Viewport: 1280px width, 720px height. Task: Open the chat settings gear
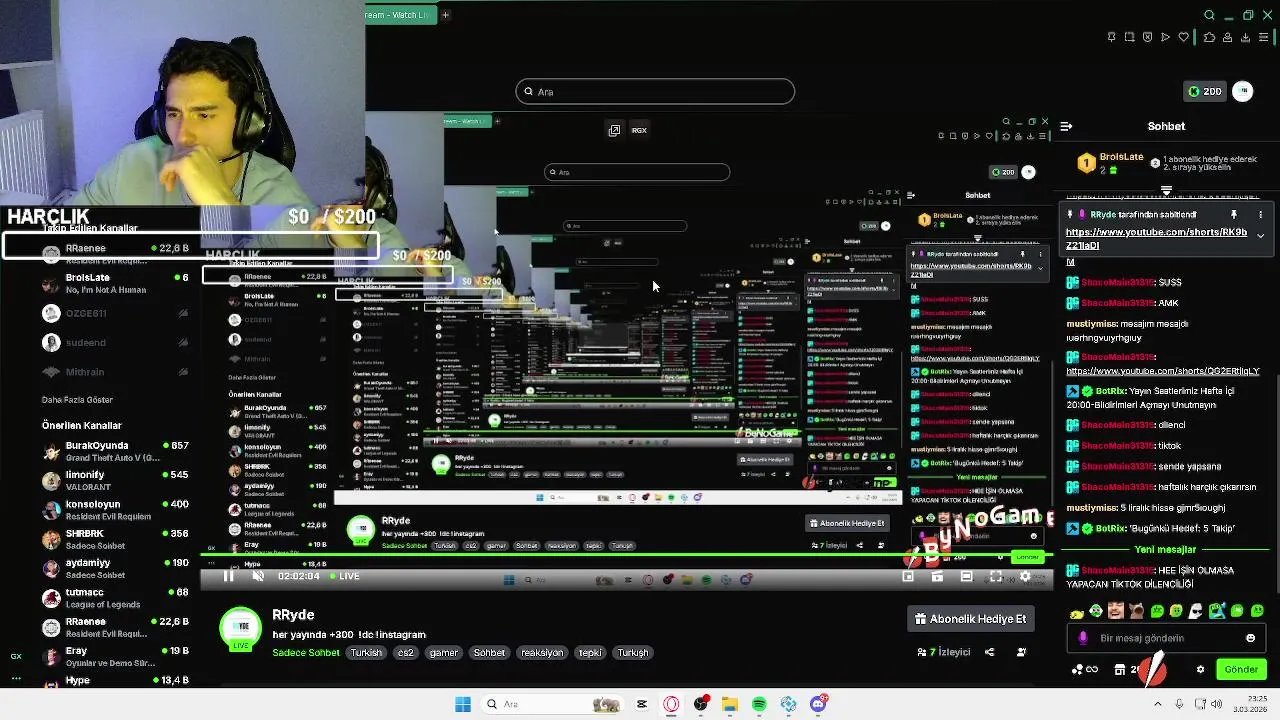pyautogui.click(x=1201, y=670)
